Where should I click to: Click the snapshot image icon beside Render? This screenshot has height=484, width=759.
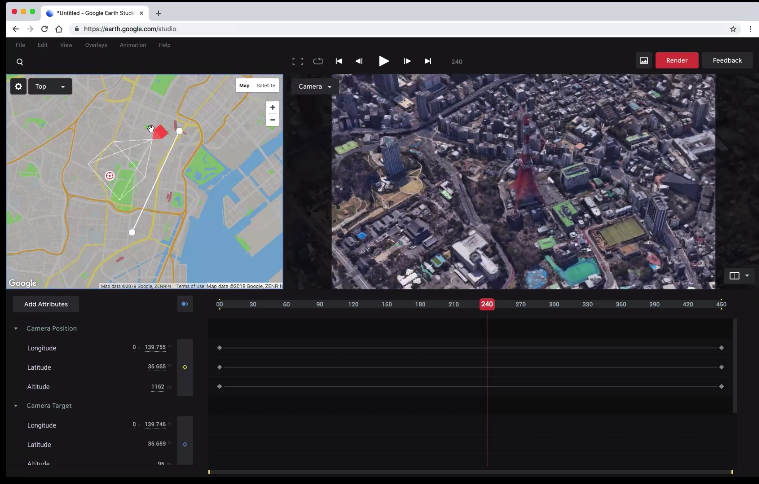coord(644,60)
